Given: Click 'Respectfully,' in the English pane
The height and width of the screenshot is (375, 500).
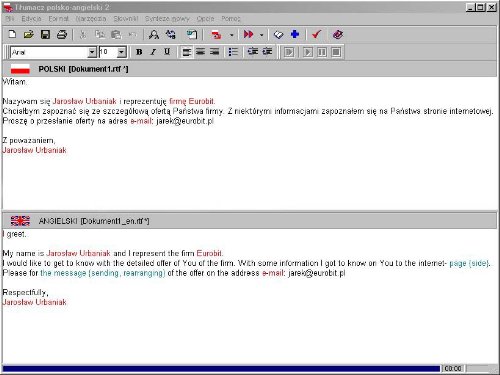Looking at the screenshot, I should (25, 293).
